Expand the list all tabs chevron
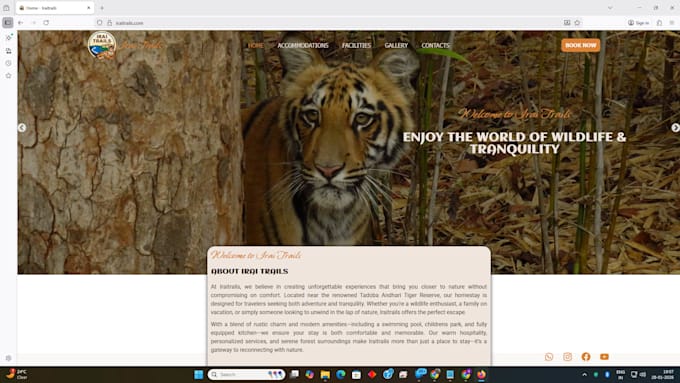The height and width of the screenshot is (383, 680). coord(610,8)
